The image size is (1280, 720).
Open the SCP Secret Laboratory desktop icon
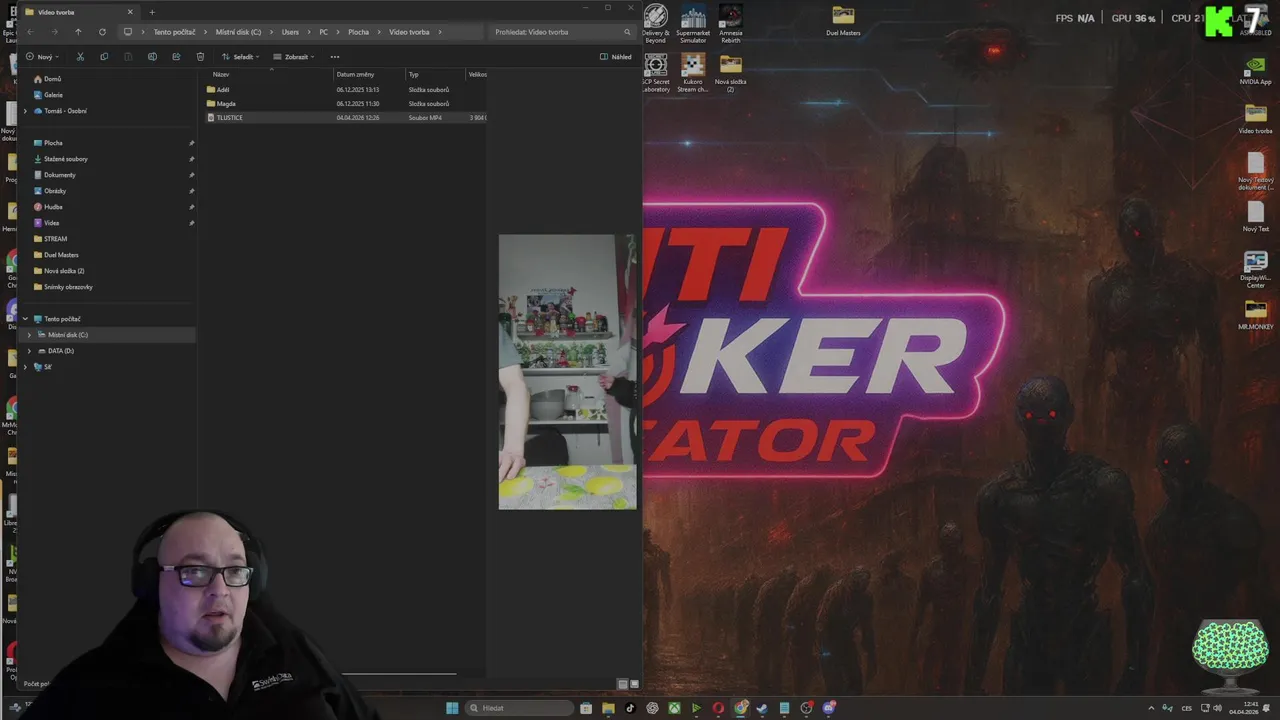656,74
